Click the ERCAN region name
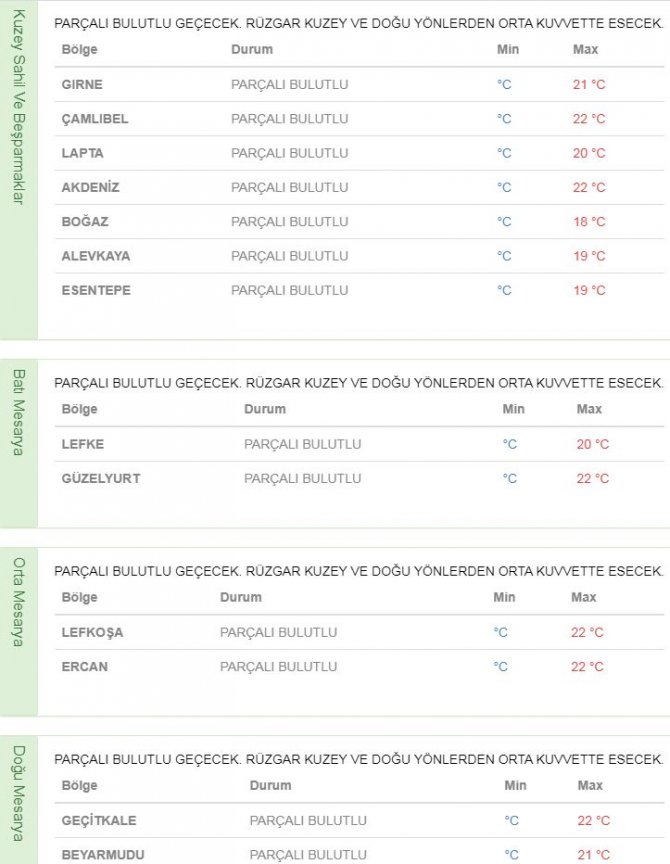The image size is (670, 864). click(x=85, y=666)
